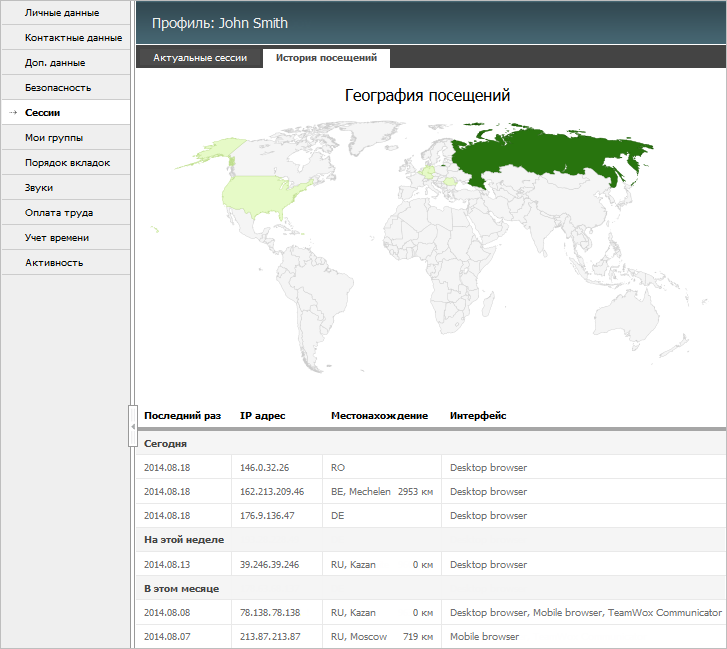
Task: Click Mobile browser in 213.87.213.87 row
Action: 485,636
